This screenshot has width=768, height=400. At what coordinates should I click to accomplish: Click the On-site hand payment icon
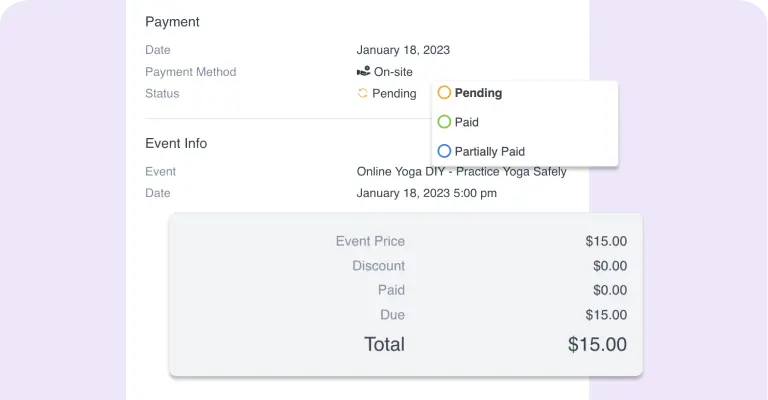[363, 72]
